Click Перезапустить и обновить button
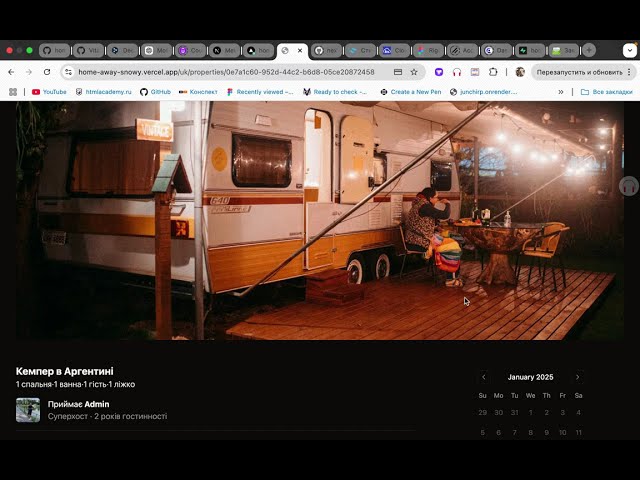Screen dimensions: 640x480 click(x=579, y=72)
